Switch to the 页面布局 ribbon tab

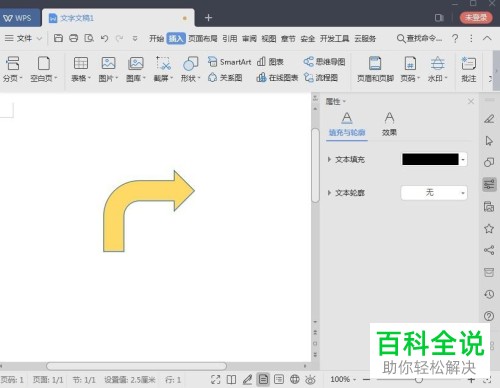[203, 39]
